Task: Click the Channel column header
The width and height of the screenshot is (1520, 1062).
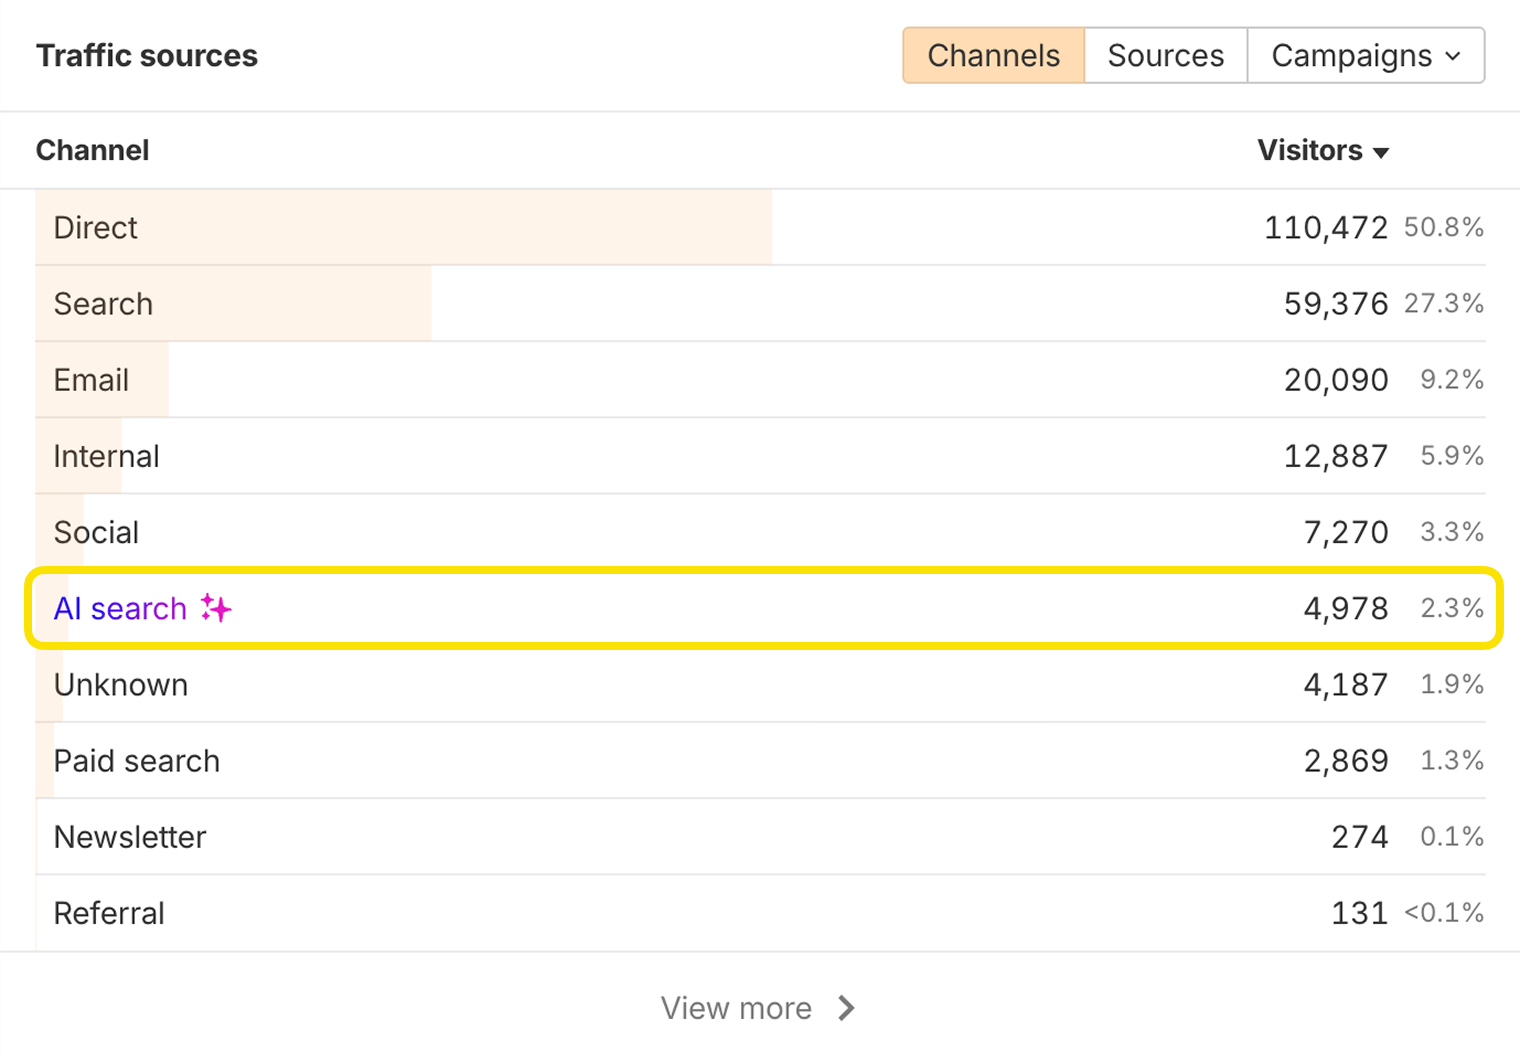Action: 92,151
